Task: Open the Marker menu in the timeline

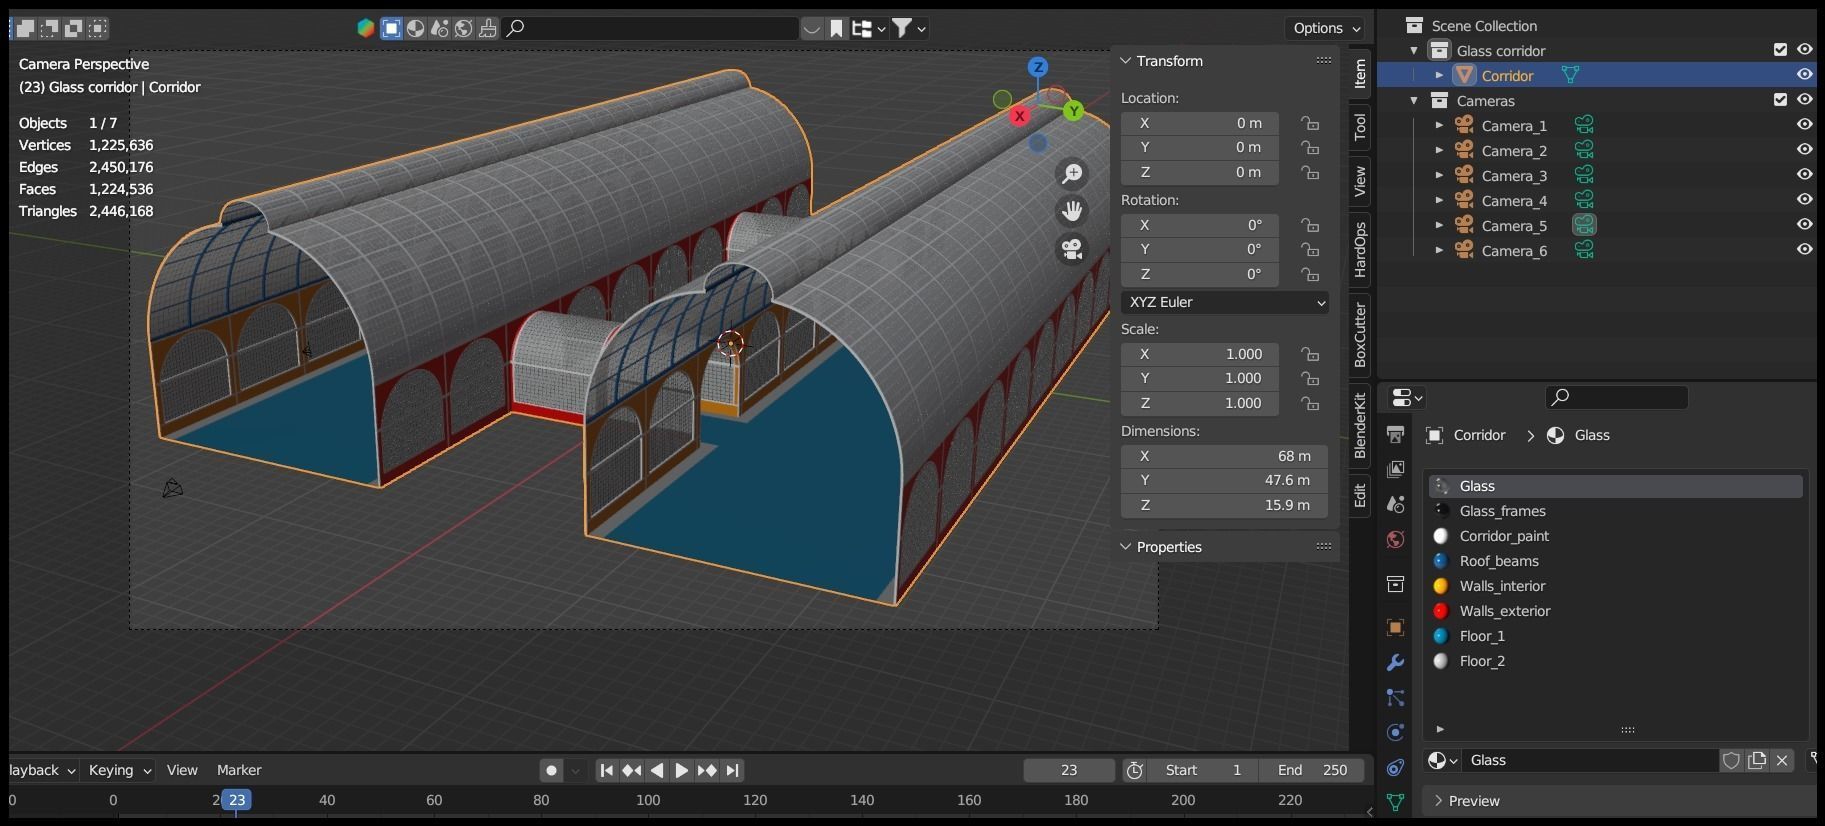Action: 239,770
